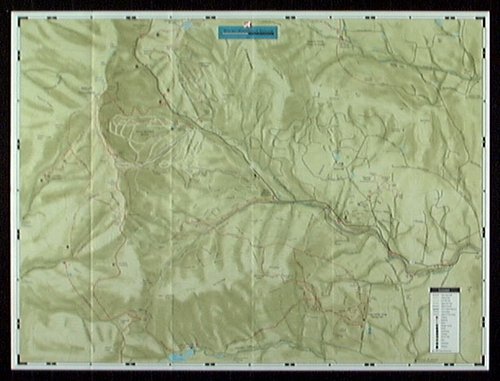Click the black header of the legend
This screenshot has width=500, height=381.
click(445, 290)
